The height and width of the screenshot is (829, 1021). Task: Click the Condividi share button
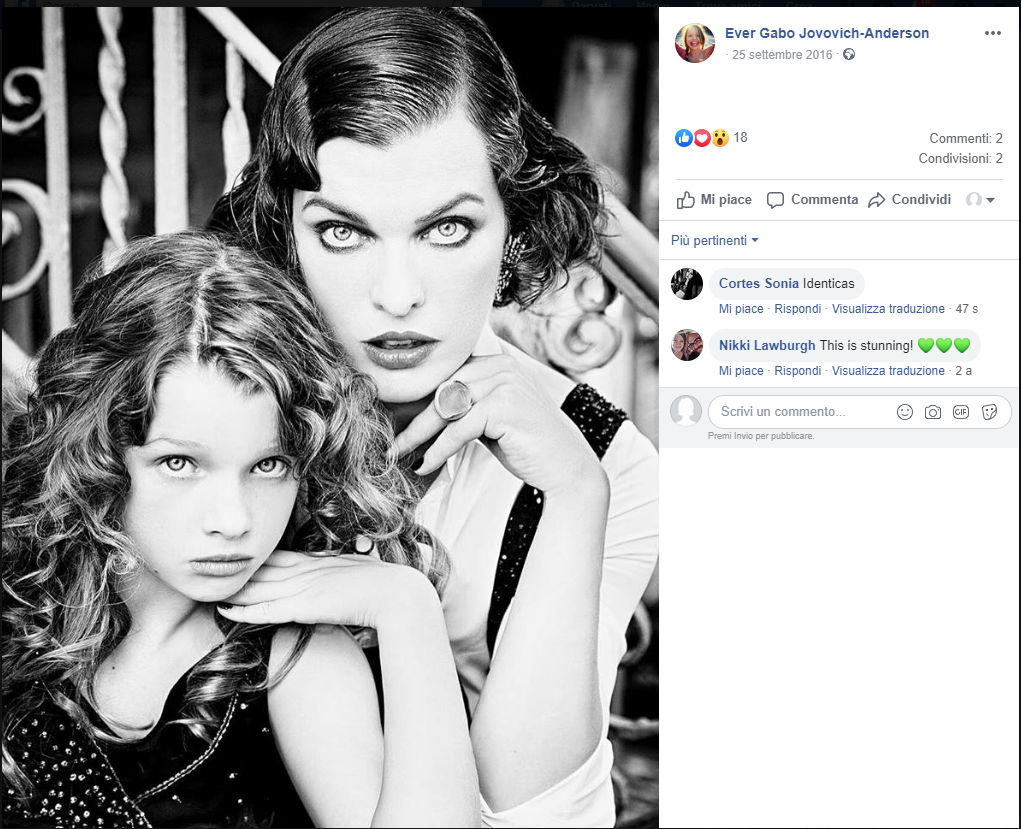click(x=909, y=200)
